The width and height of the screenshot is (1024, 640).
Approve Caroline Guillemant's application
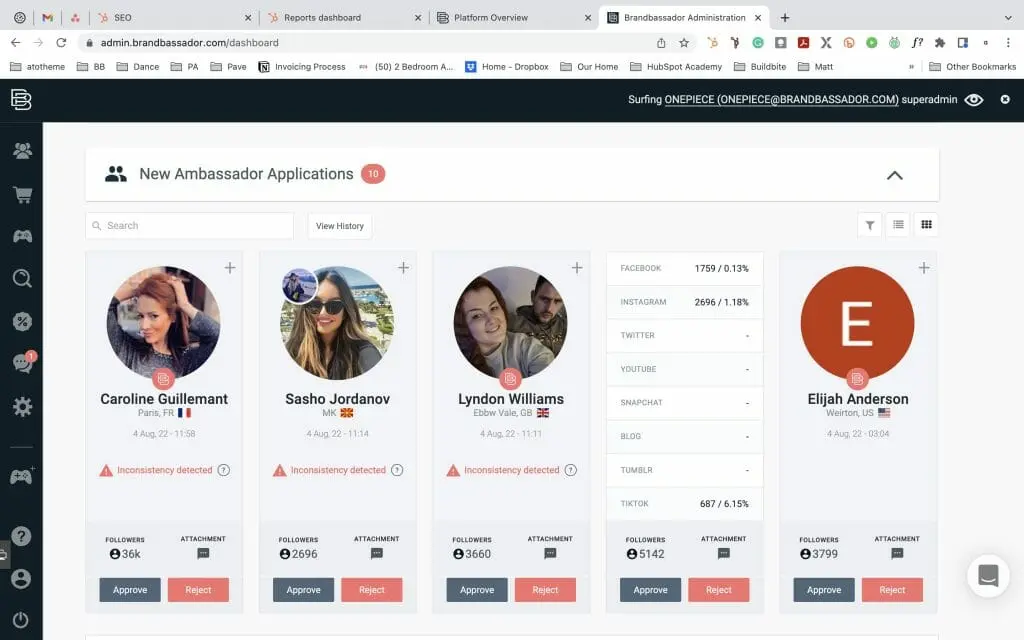click(x=130, y=590)
